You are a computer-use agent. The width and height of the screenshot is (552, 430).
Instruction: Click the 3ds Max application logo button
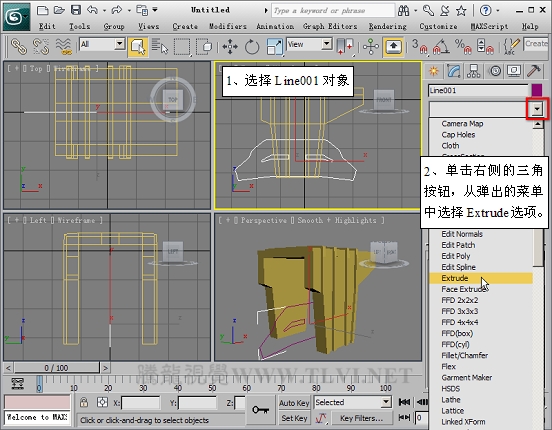pyautogui.click(x=17, y=16)
